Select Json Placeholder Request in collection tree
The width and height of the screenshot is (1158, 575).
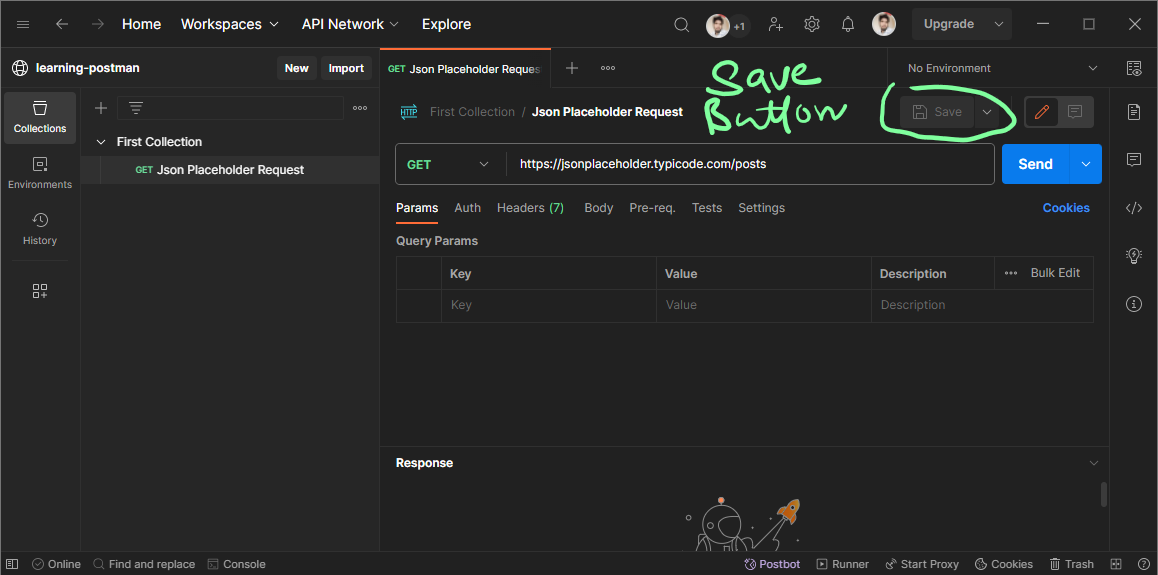click(x=230, y=170)
